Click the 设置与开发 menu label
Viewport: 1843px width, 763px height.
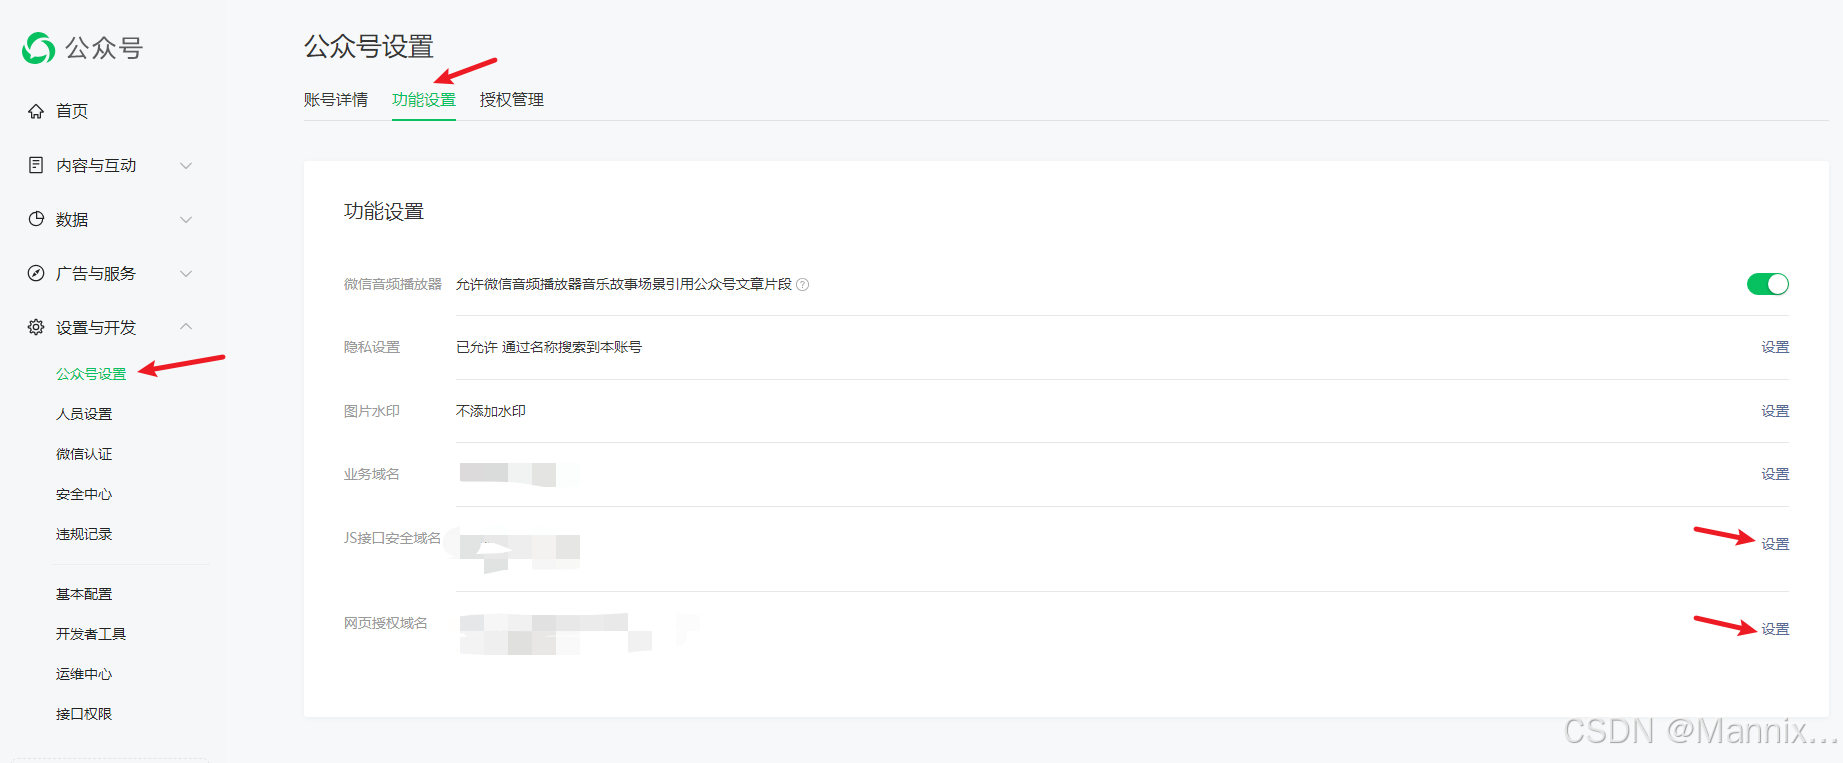(96, 327)
